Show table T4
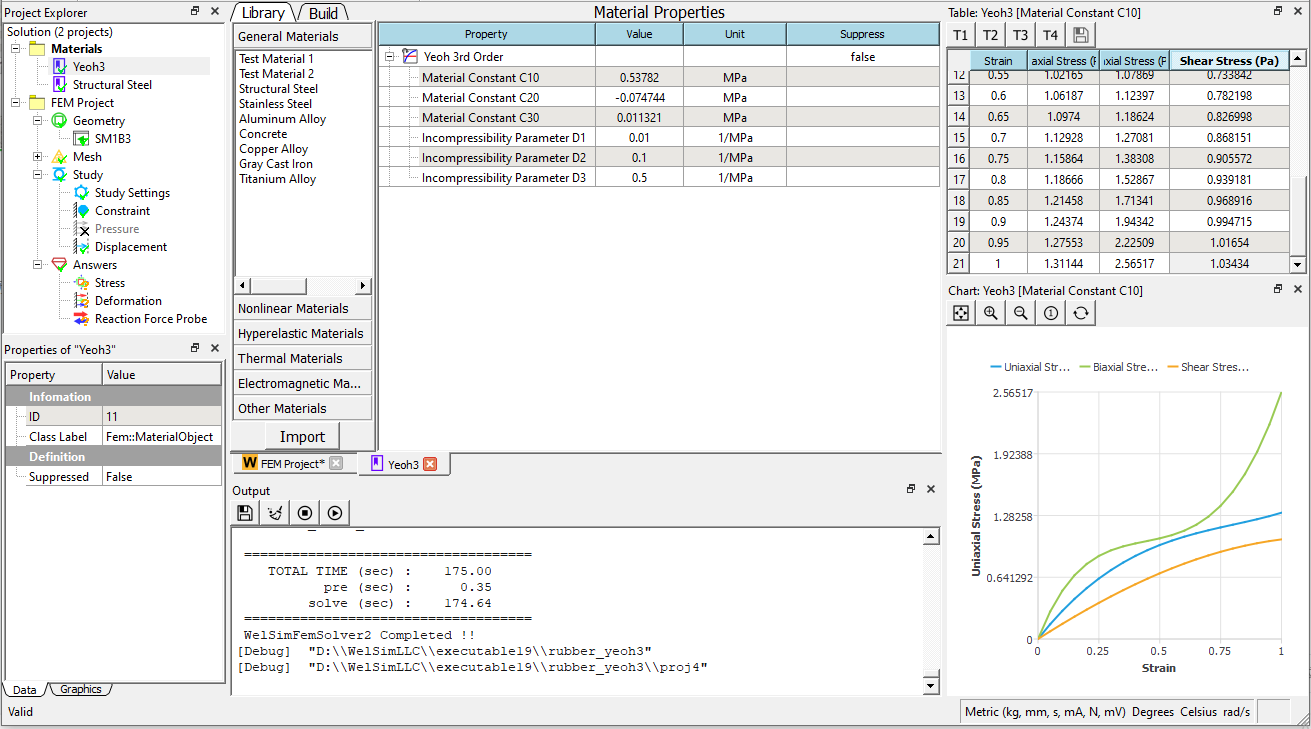This screenshot has width=1311, height=729. 1050,35
